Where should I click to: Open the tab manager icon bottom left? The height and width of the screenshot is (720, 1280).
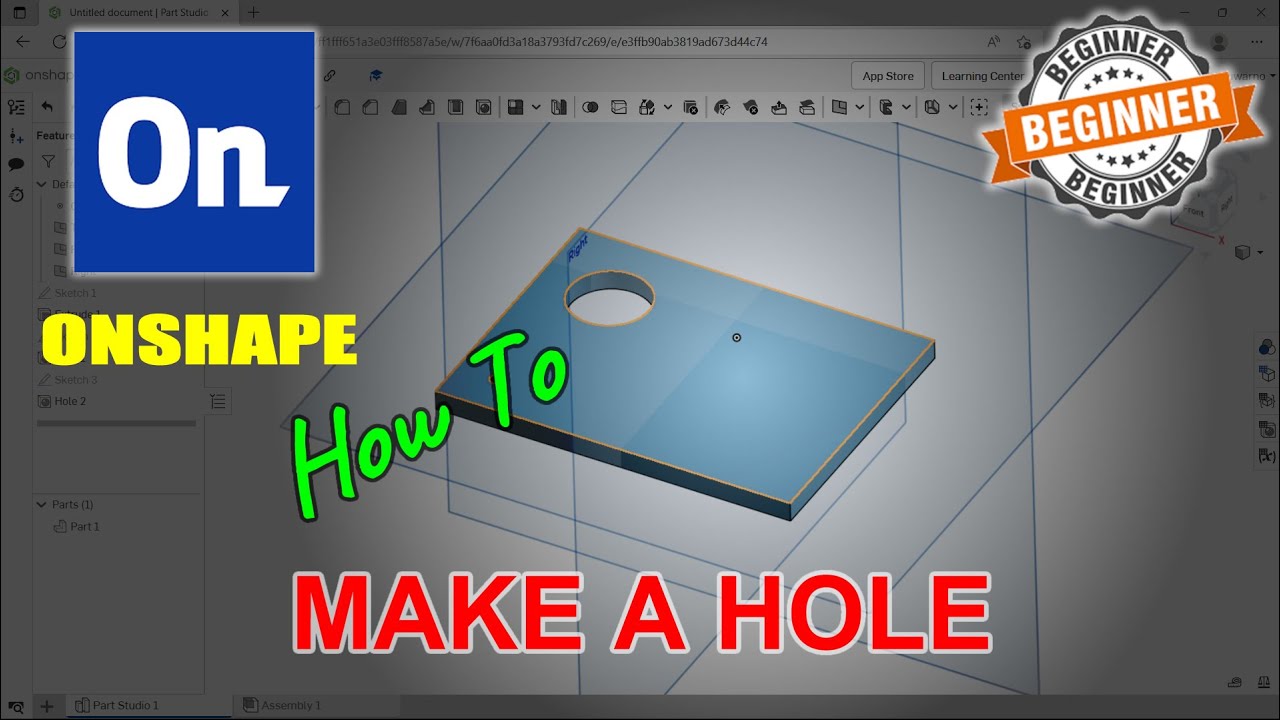tap(16, 705)
